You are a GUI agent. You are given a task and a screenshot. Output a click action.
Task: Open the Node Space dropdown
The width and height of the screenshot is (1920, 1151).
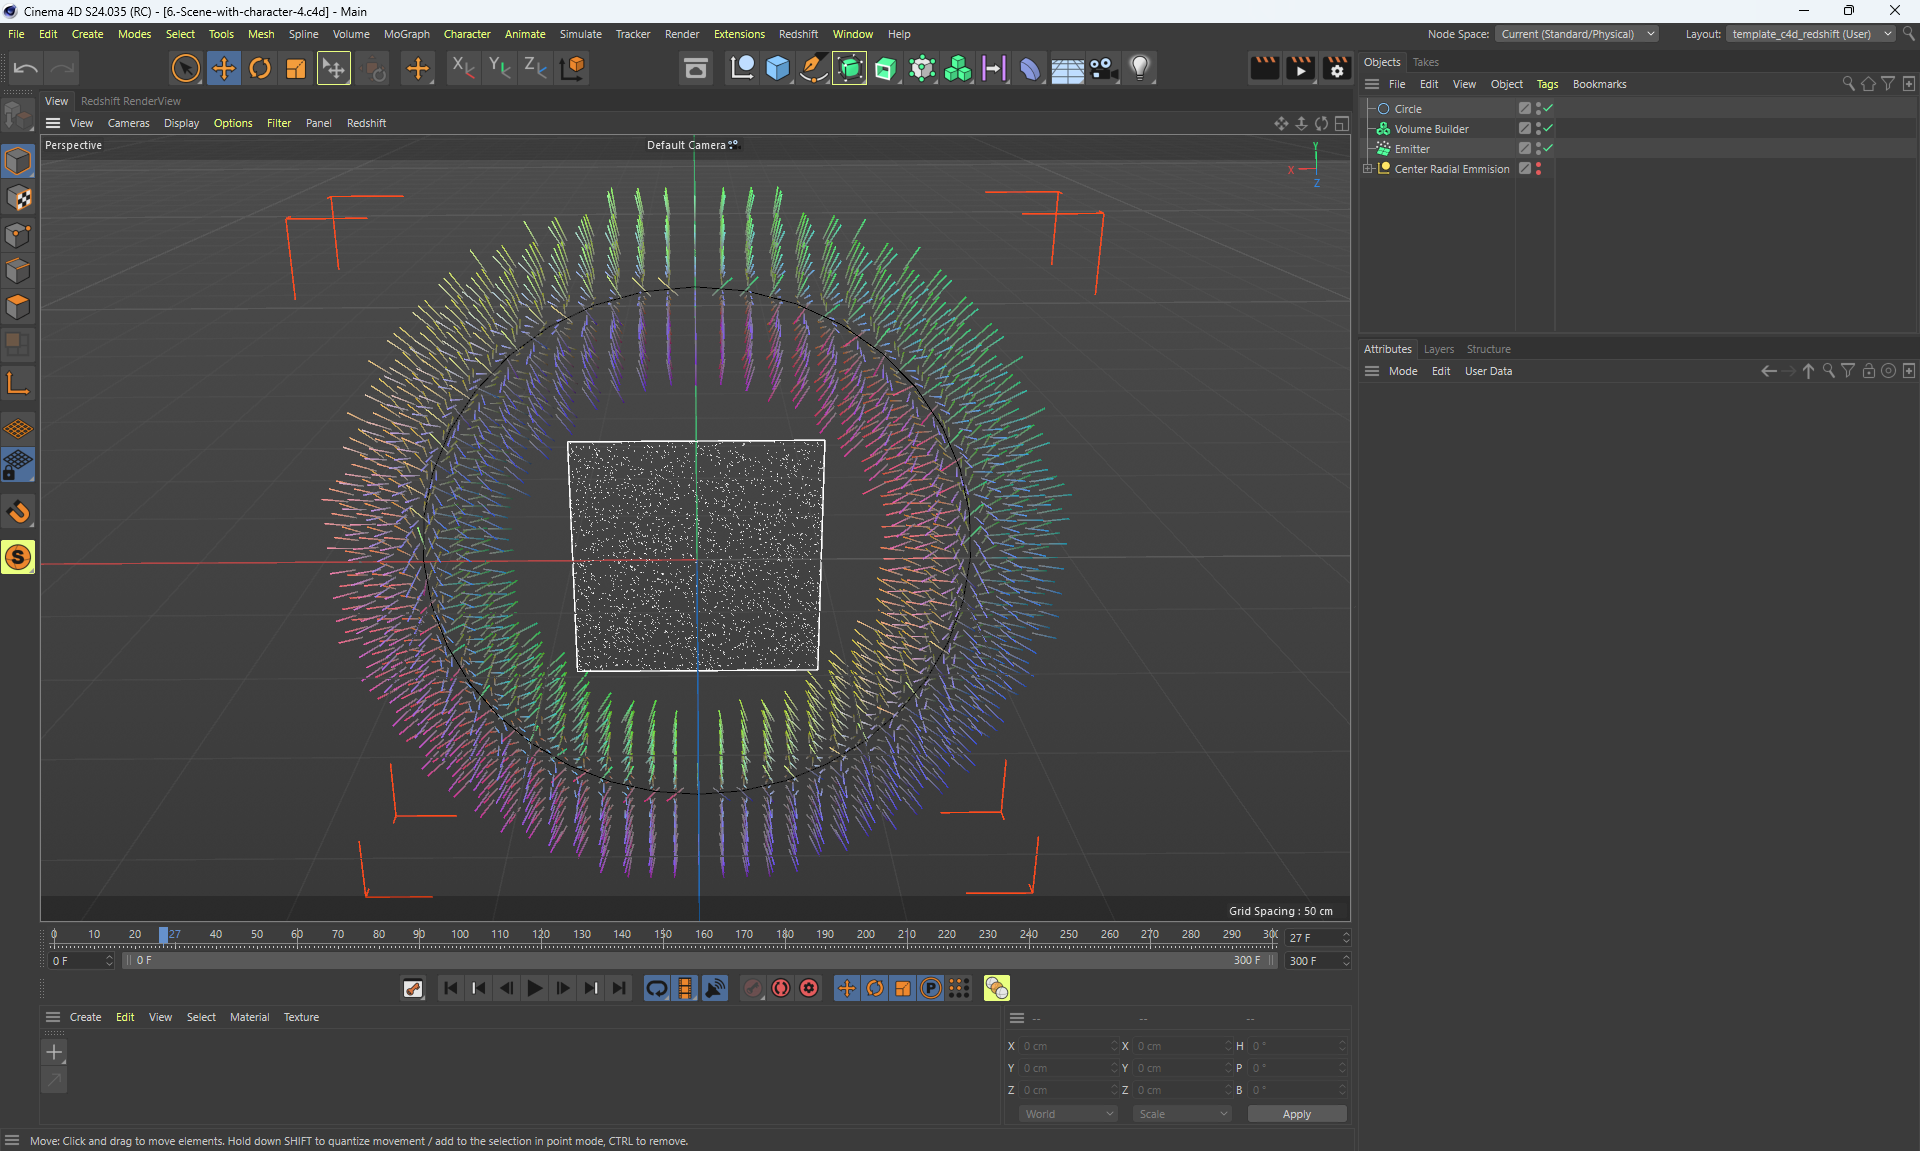[1577, 34]
